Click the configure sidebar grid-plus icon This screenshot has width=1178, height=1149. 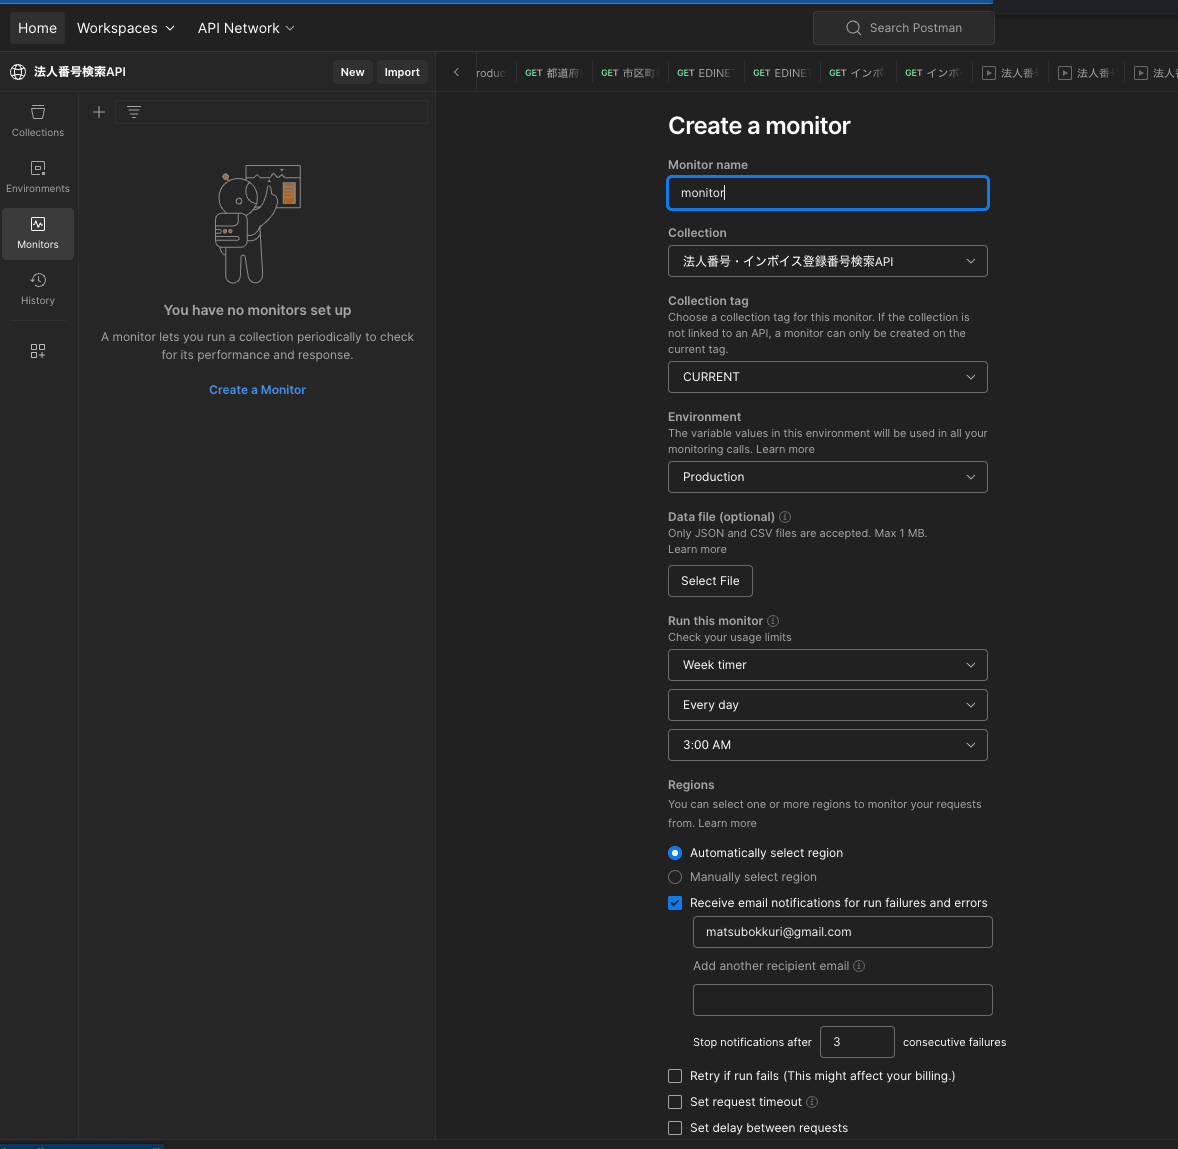point(38,351)
